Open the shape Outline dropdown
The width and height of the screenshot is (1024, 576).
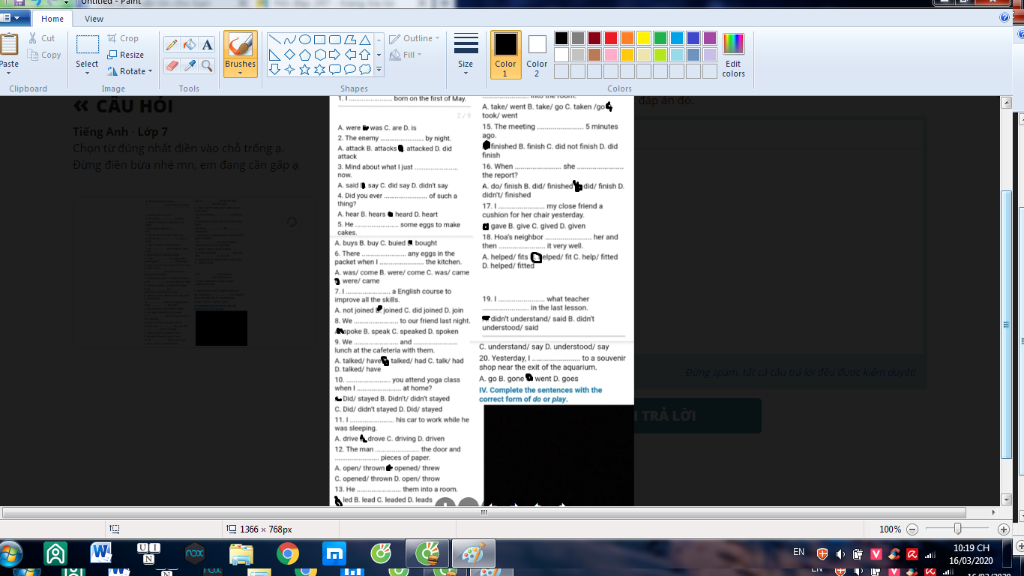click(414, 39)
